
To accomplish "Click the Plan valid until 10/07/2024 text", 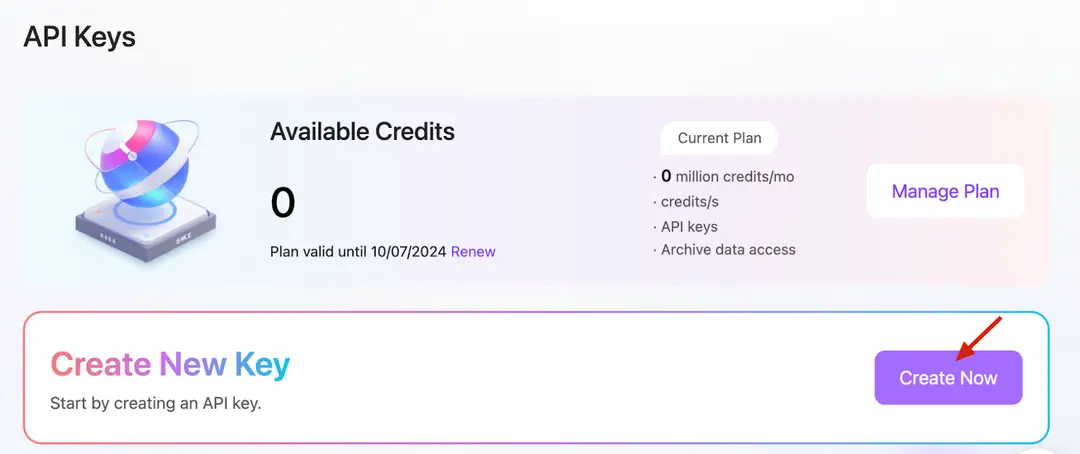I will [358, 251].
